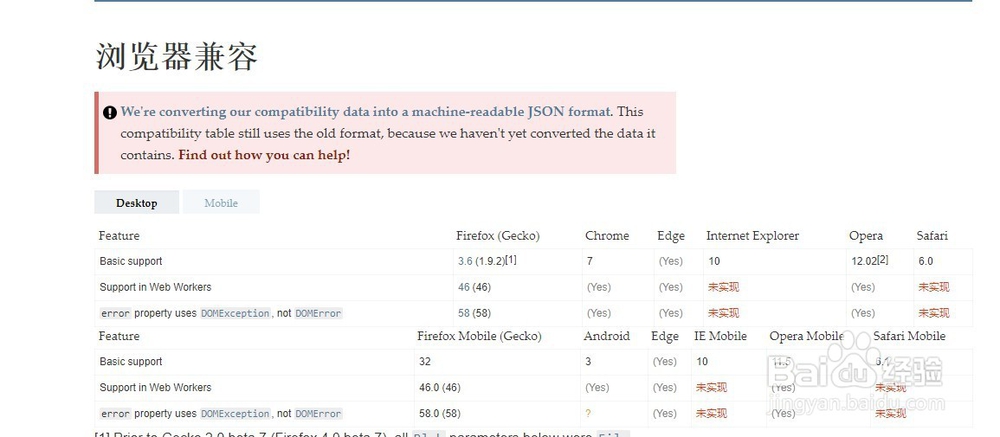
Task: Select the Desktop tab
Action: (x=137, y=203)
